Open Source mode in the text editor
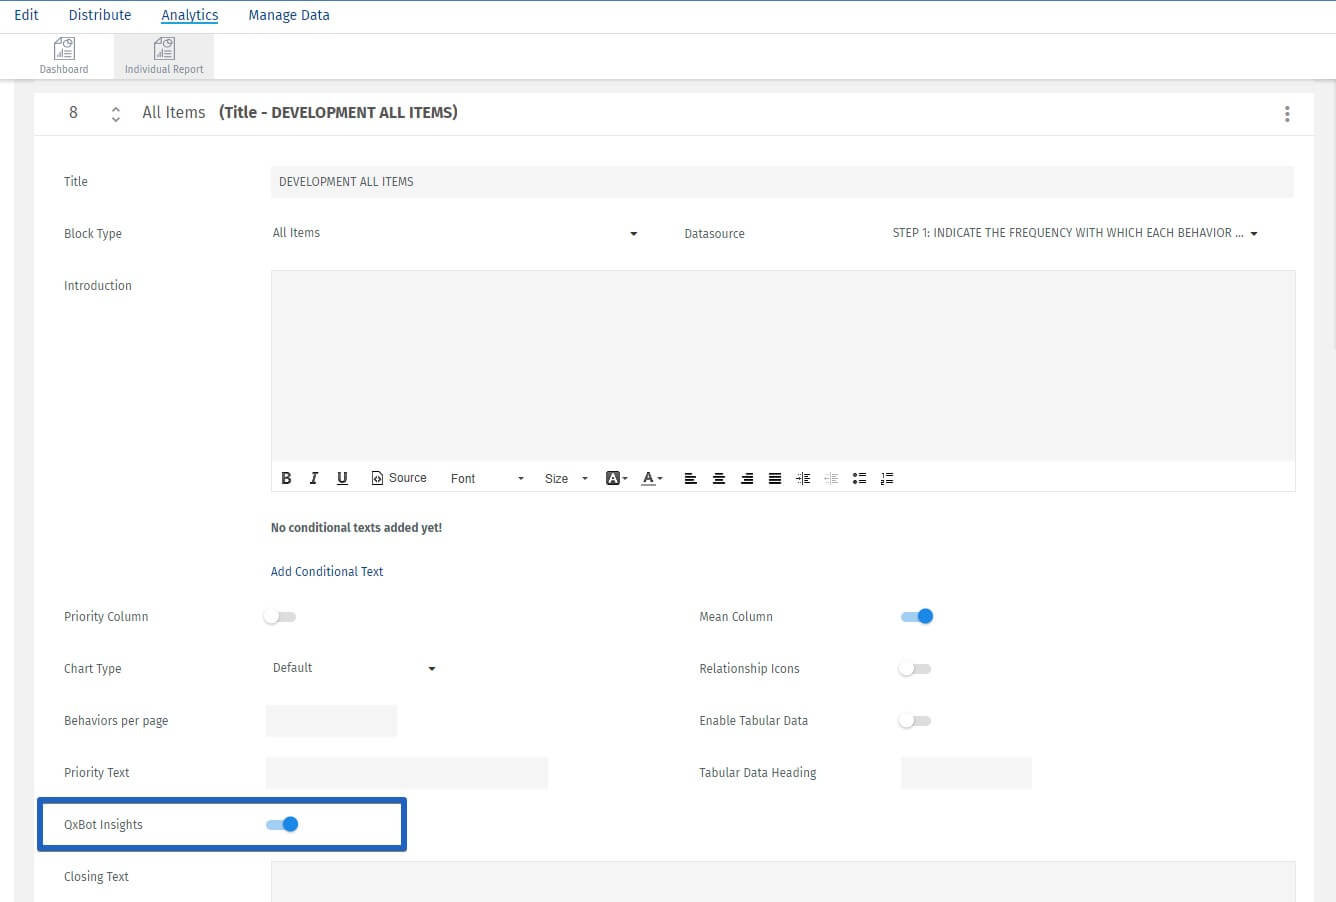This screenshot has width=1336, height=902. [399, 478]
